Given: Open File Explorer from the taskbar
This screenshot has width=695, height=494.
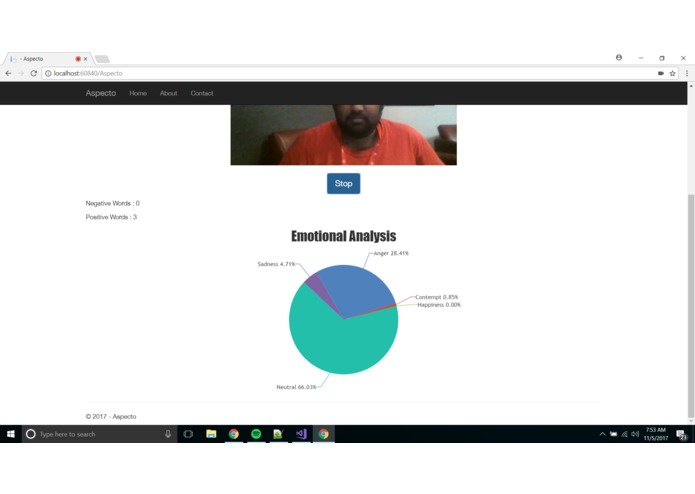Looking at the screenshot, I should pyautogui.click(x=211, y=434).
